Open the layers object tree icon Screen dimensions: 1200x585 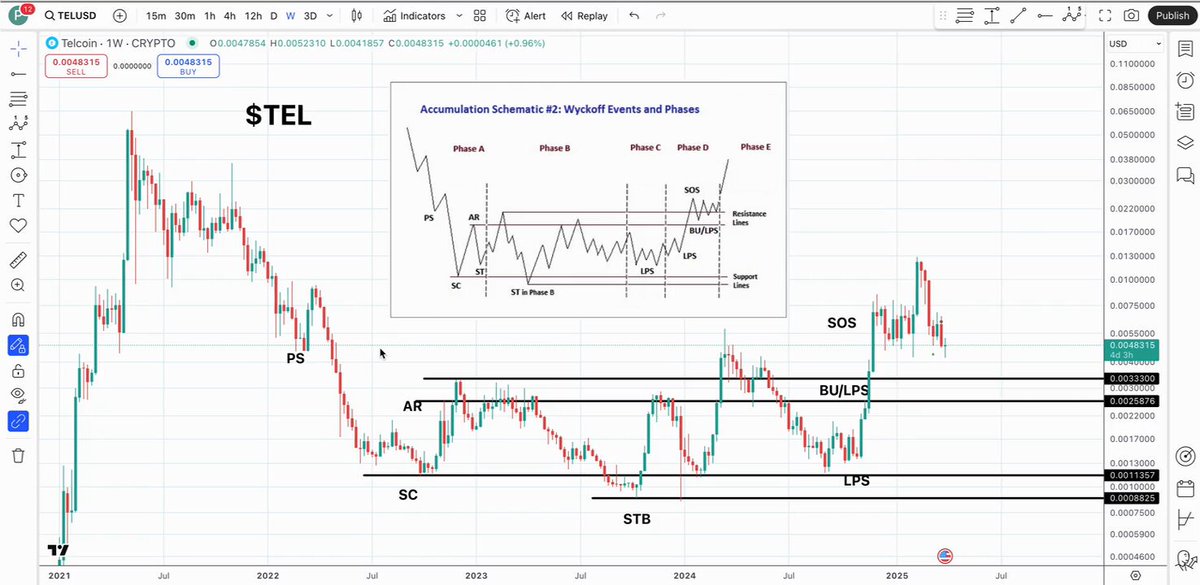coord(1185,143)
